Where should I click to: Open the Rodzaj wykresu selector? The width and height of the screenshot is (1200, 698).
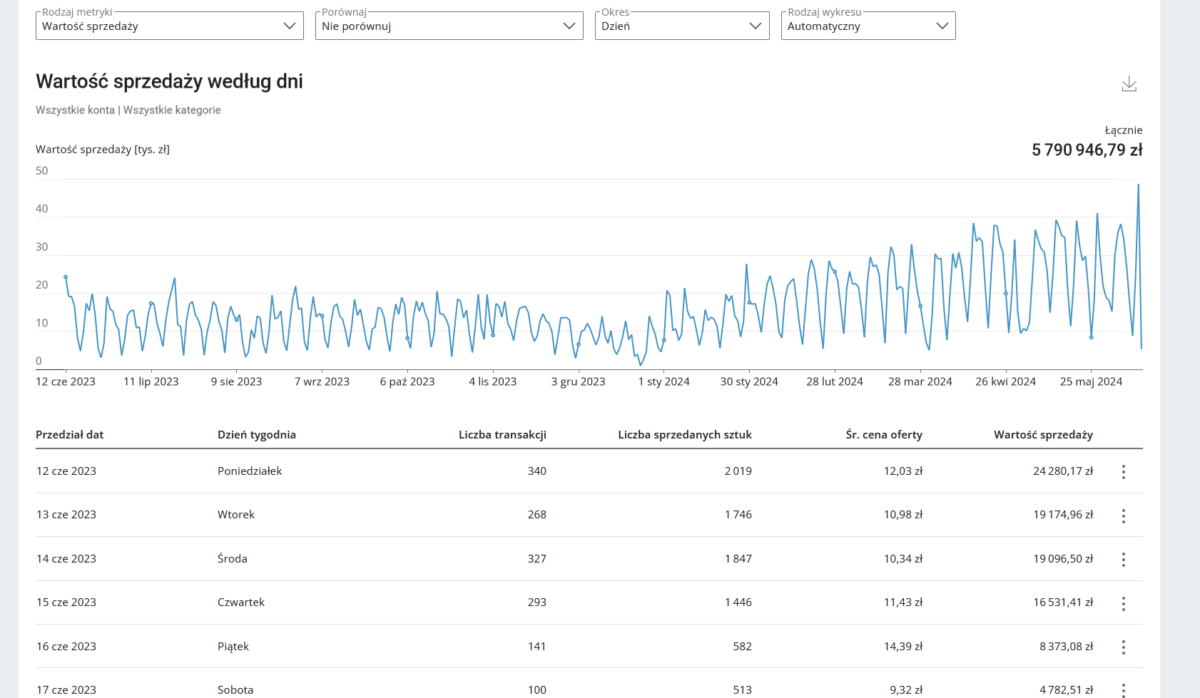tap(867, 26)
